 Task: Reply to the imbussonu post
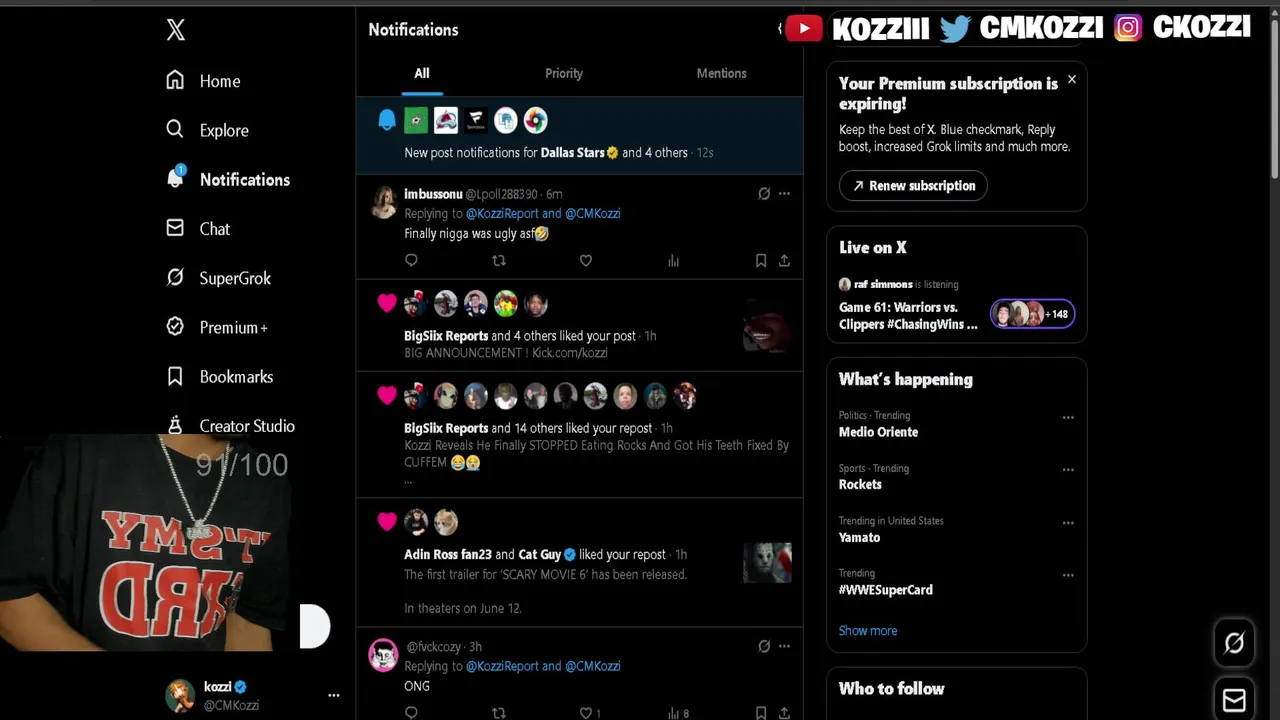(411, 260)
